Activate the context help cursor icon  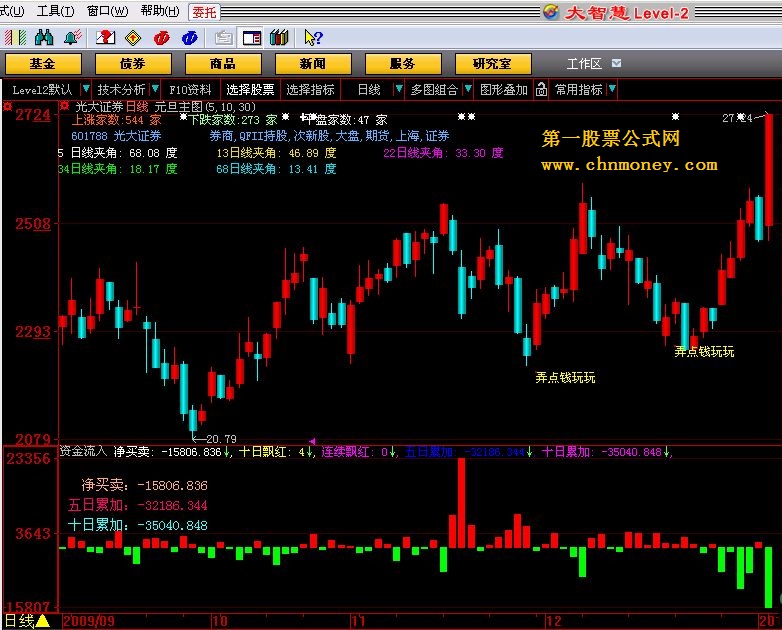tap(314, 37)
